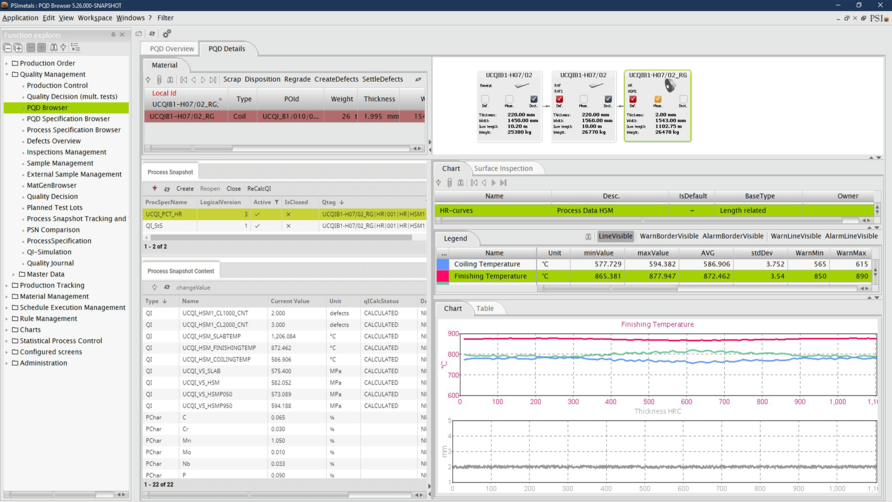Toggle Dect. checkbox on first UCQIB1-H07/02 card
Viewport: 892px width, 502px height.
pyautogui.click(x=534, y=99)
